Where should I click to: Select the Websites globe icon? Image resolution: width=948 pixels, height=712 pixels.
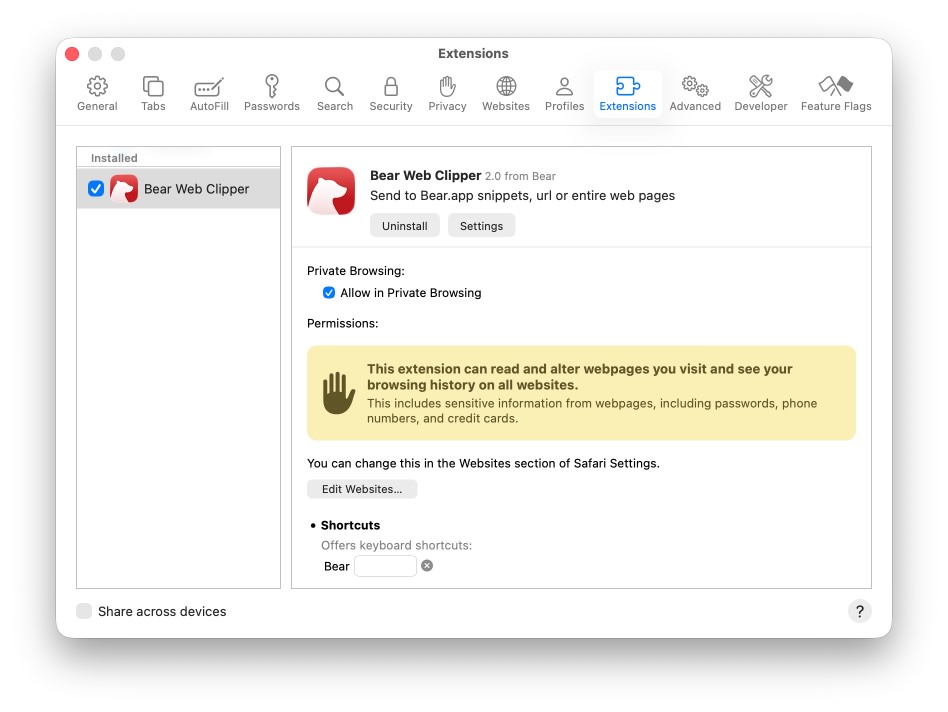506,94
